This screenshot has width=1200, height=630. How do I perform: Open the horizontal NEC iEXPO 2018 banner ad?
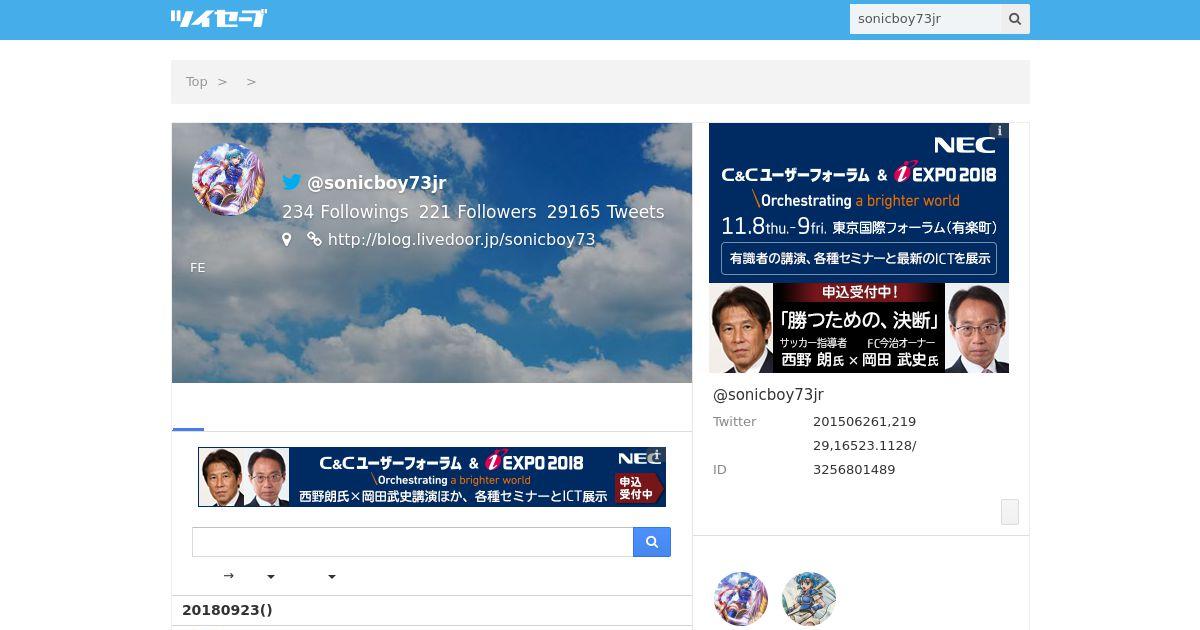tap(432, 477)
